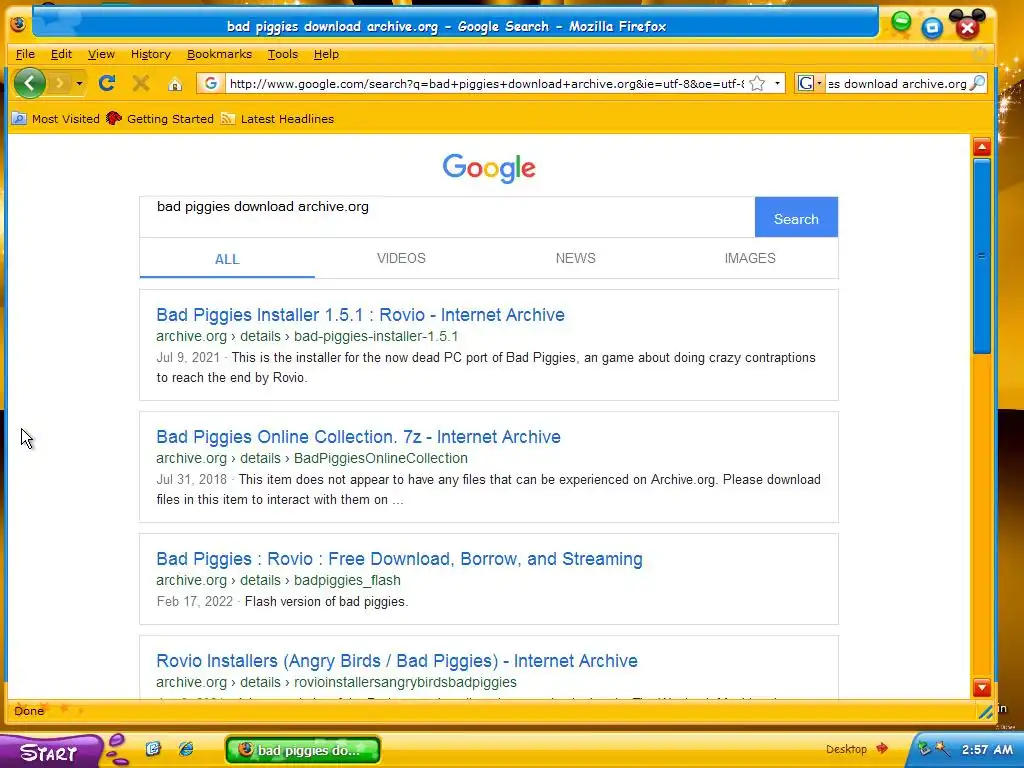Open the History menu
1024x768 pixels.
point(150,54)
